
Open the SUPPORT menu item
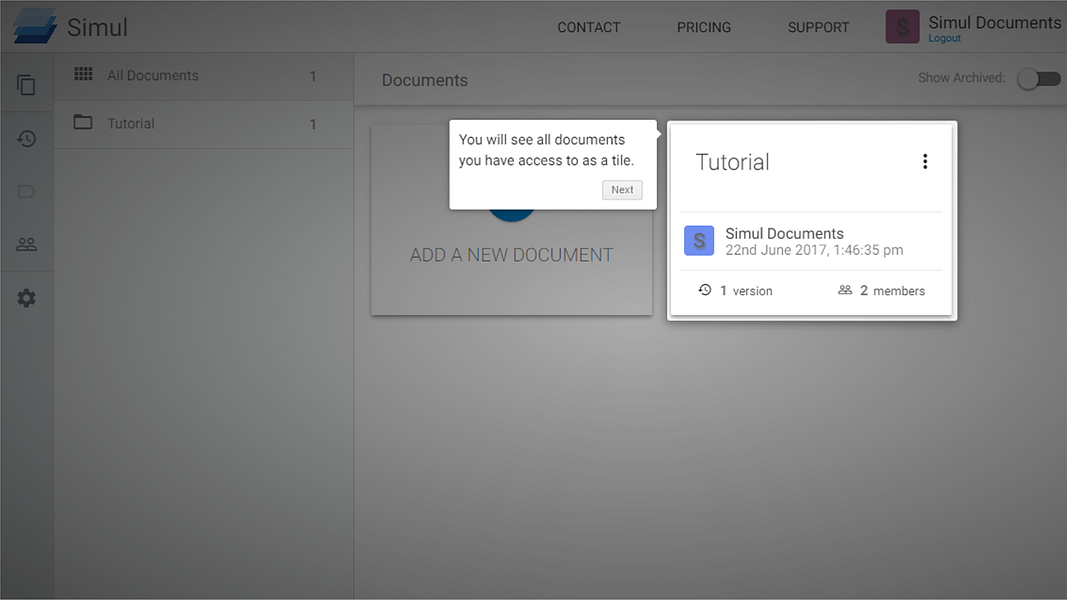(819, 27)
